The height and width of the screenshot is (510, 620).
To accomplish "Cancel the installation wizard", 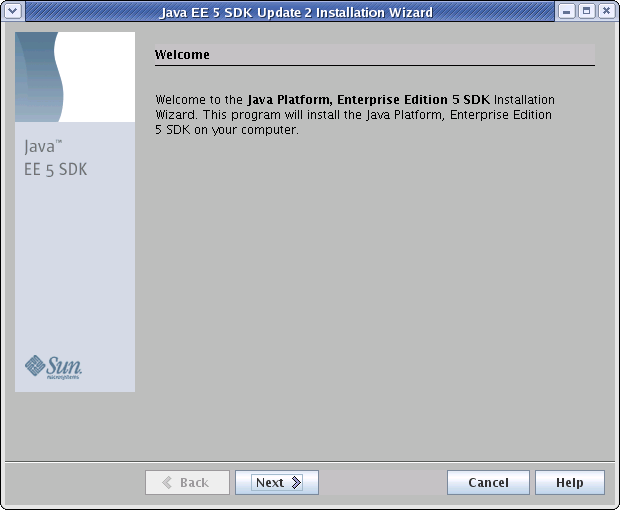I will 488,482.
